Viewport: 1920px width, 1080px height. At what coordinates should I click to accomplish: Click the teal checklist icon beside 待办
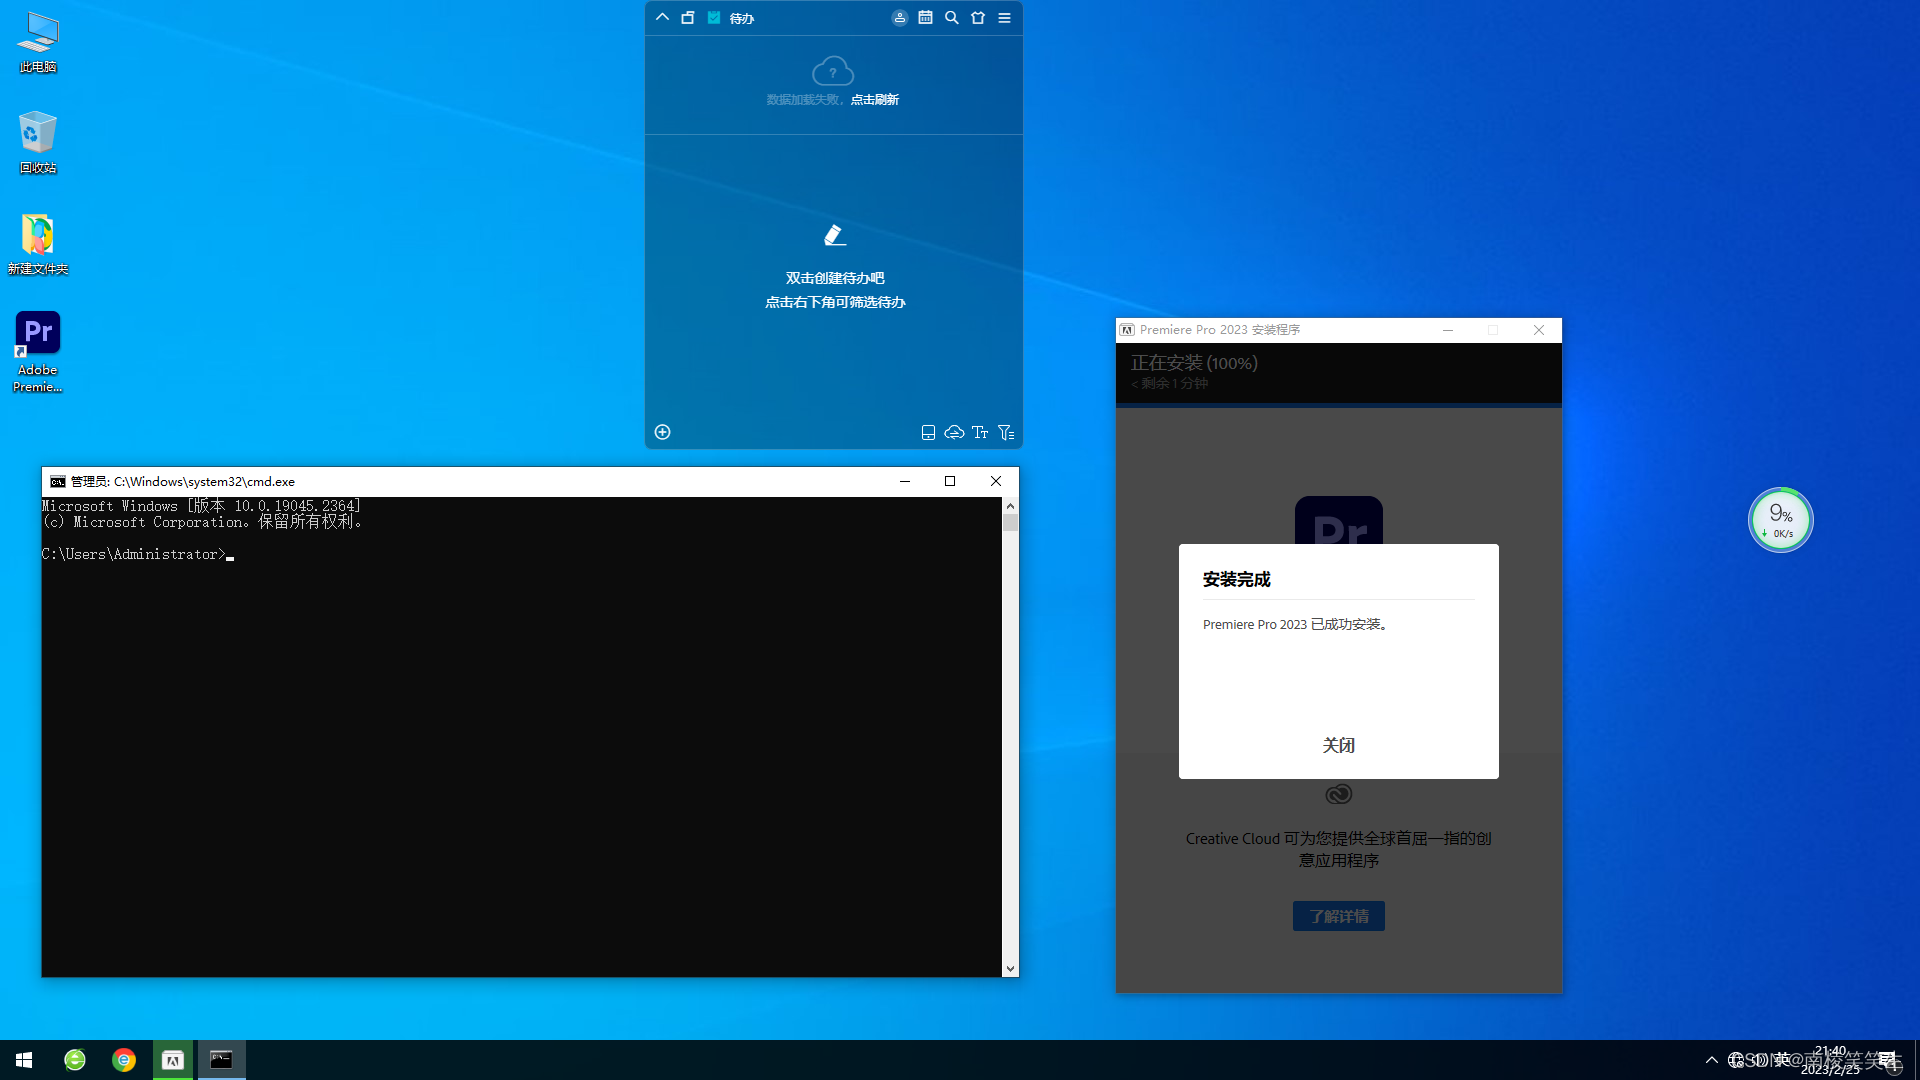click(x=714, y=18)
